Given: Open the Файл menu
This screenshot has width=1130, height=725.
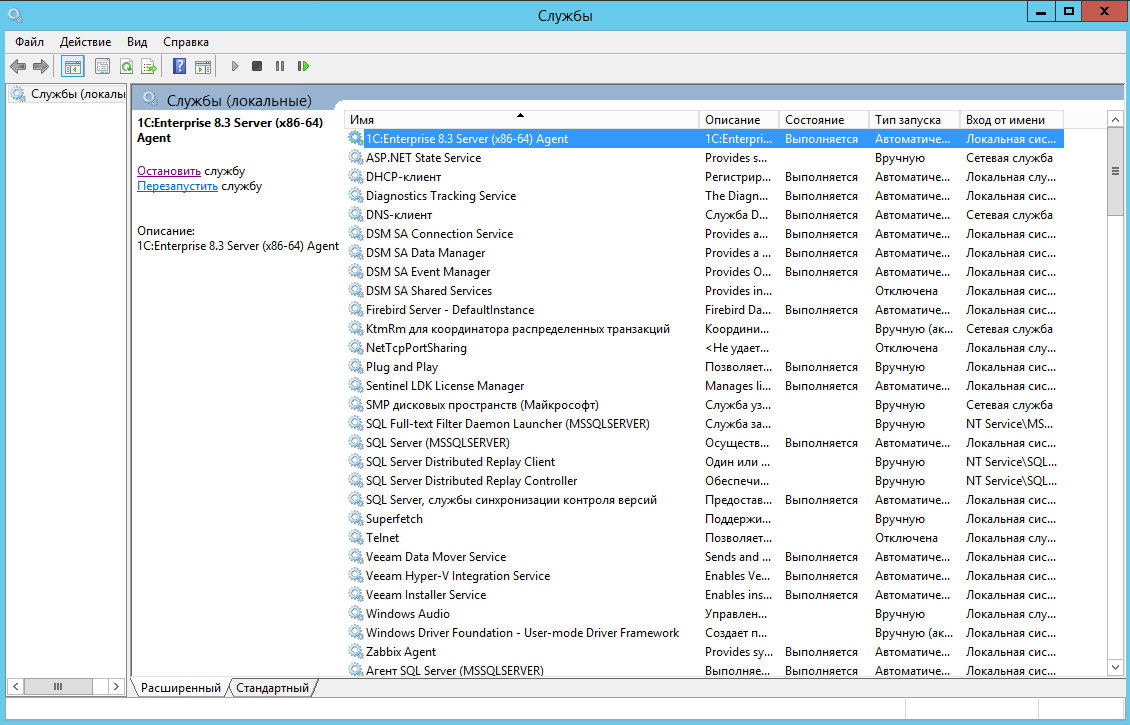Looking at the screenshot, I should (x=30, y=42).
